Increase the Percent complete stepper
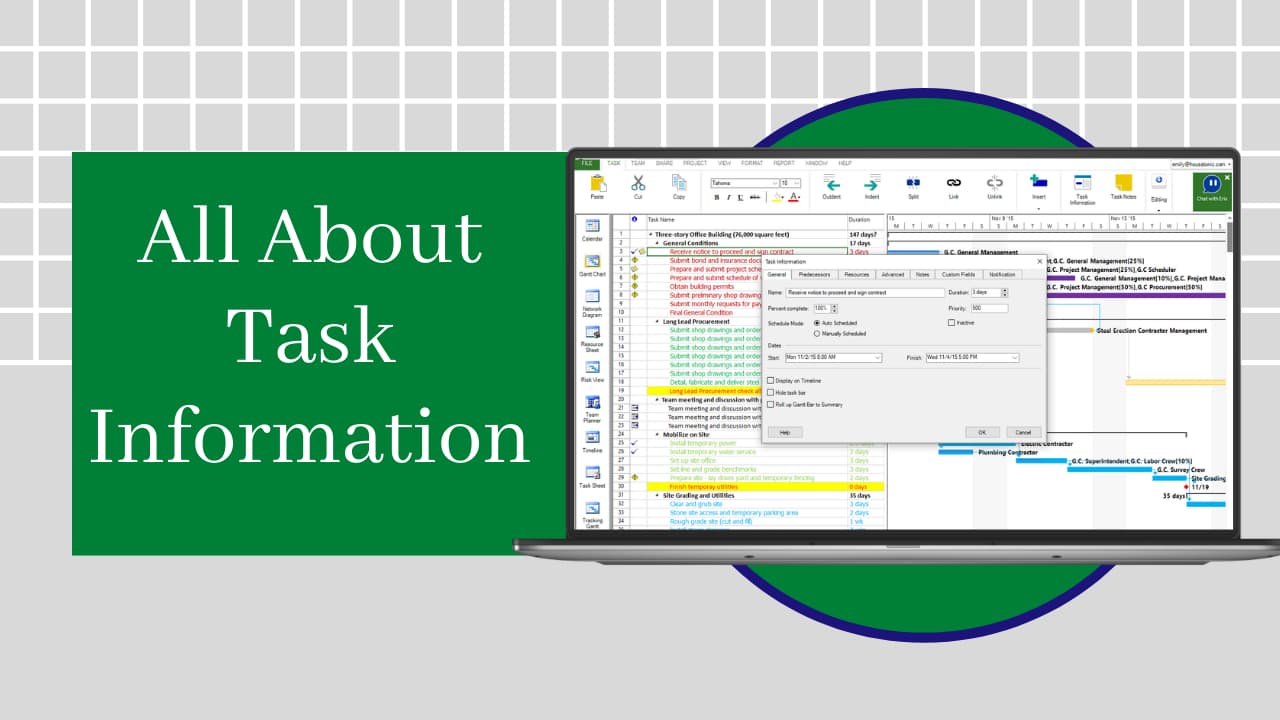 click(x=835, y=306)
